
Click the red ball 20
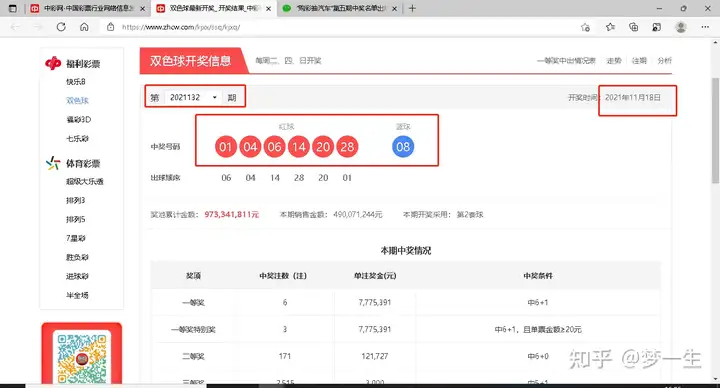point(323,146)
